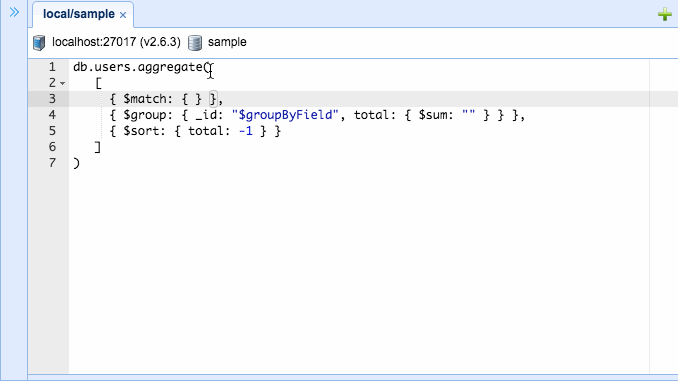Click the -1 value in $sort
Screen dimensions: 678x382
coord(246,131)
